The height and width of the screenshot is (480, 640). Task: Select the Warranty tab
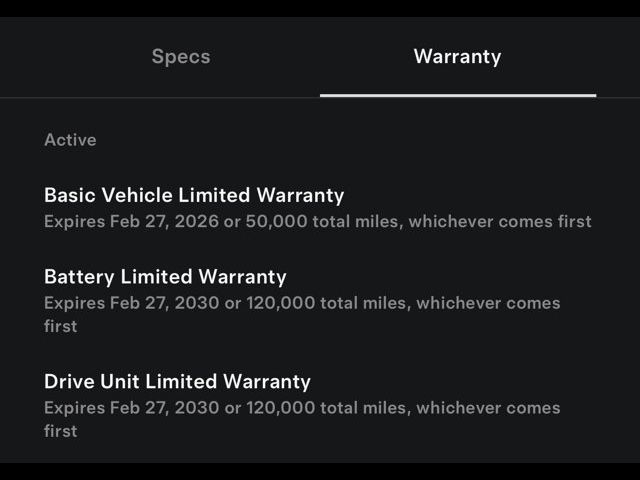coord(457,56)
